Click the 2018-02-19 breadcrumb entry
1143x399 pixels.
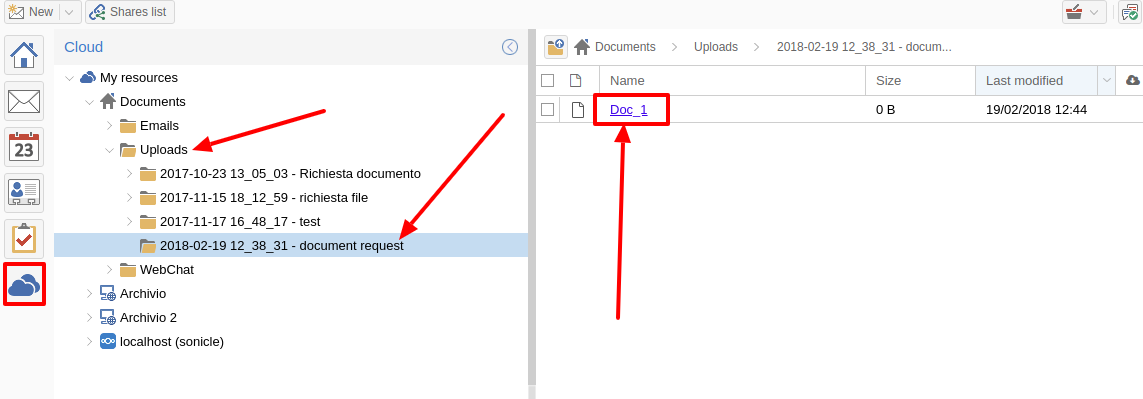pos(864,47)
